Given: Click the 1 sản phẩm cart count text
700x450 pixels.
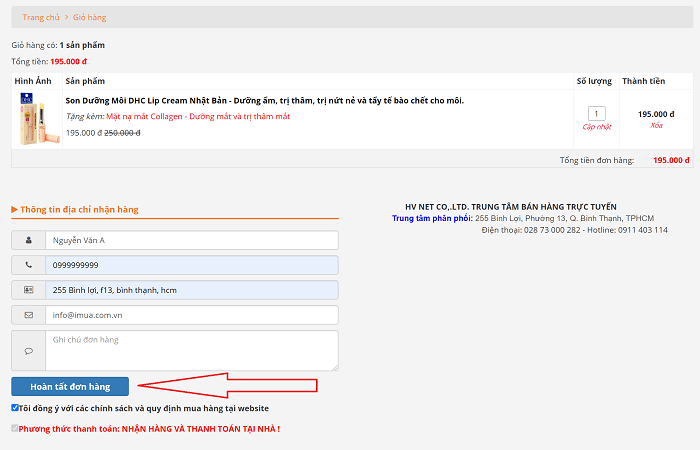Looking at the screenshot, I should 82,45.
